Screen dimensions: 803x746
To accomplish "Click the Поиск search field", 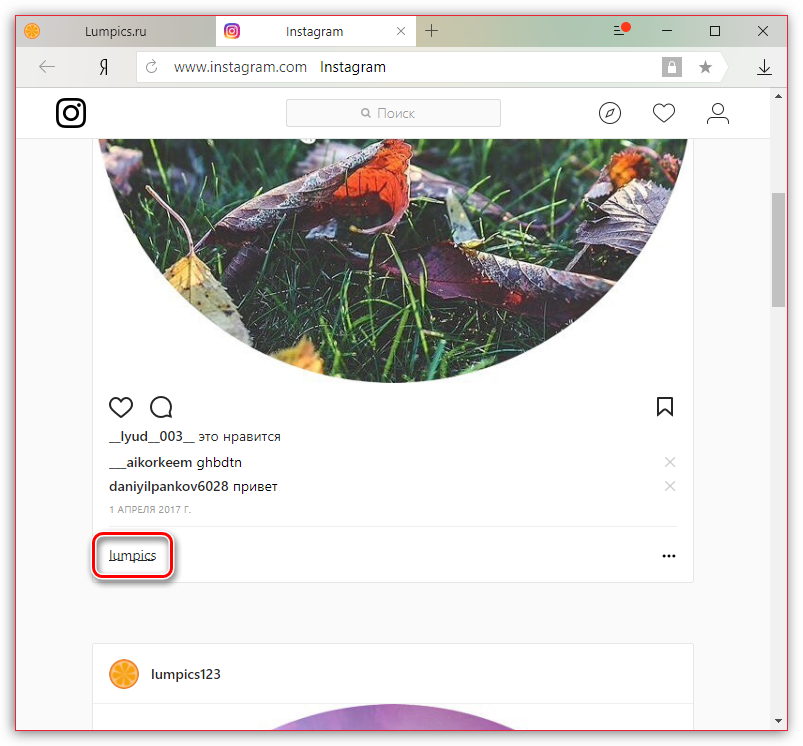I will pyautogui.click(x=393, y=113).
